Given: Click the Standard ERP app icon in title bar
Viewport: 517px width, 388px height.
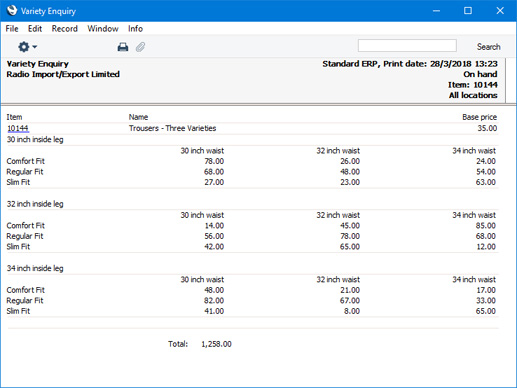Looking at the screenshot, I should tap(11, 11).
